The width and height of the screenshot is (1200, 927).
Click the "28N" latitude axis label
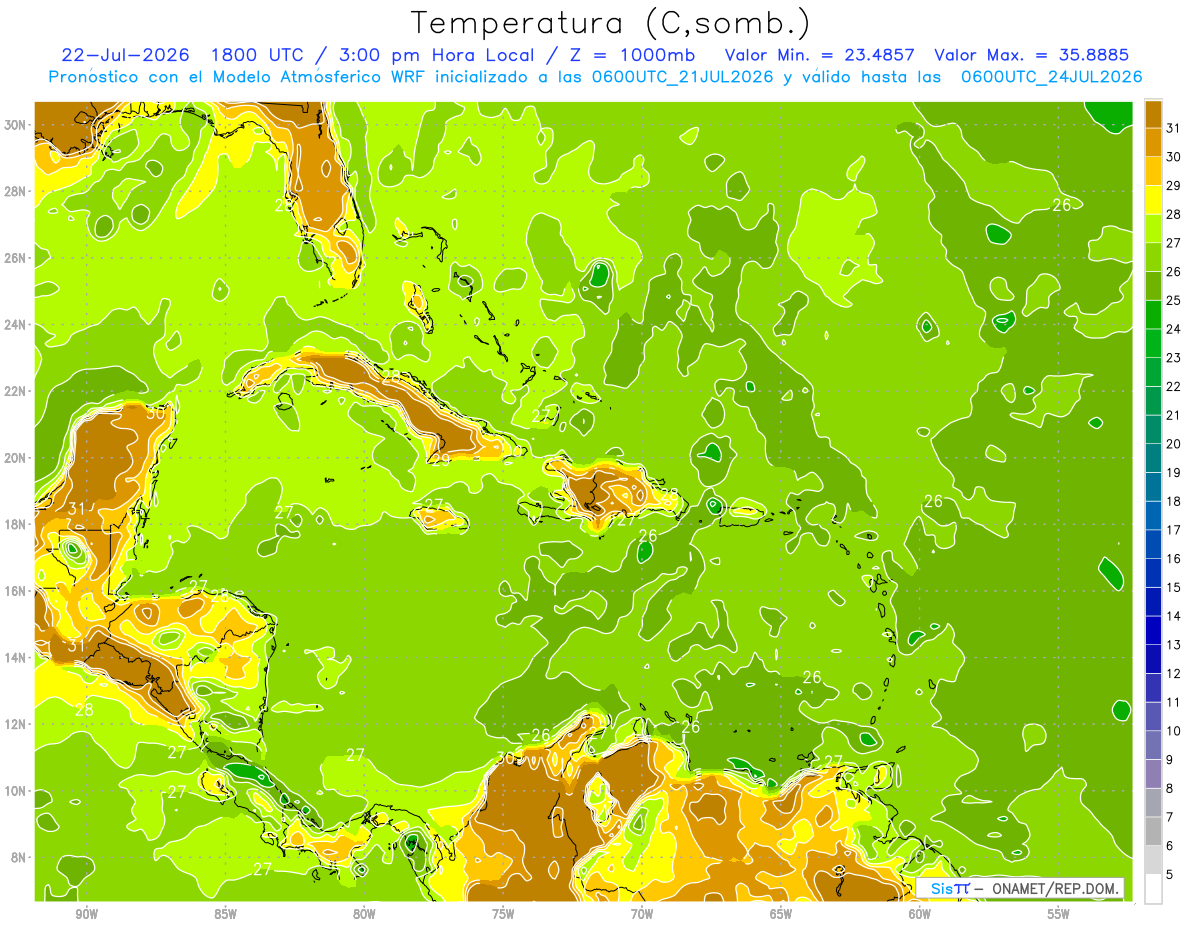15,191
